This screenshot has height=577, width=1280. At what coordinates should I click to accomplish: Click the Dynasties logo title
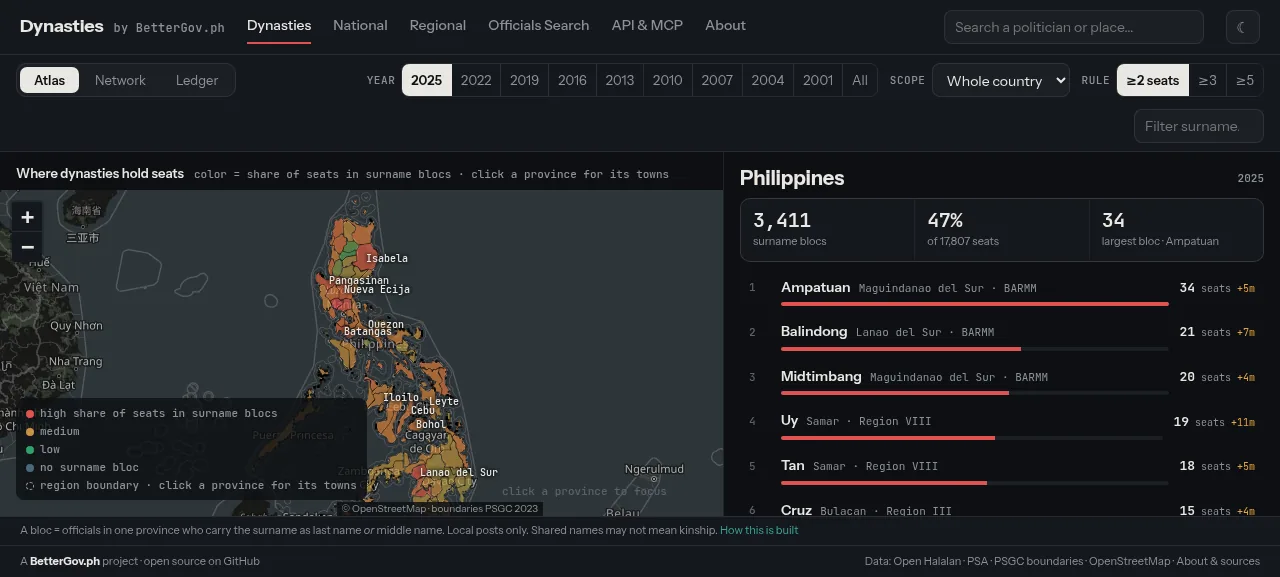61,26
